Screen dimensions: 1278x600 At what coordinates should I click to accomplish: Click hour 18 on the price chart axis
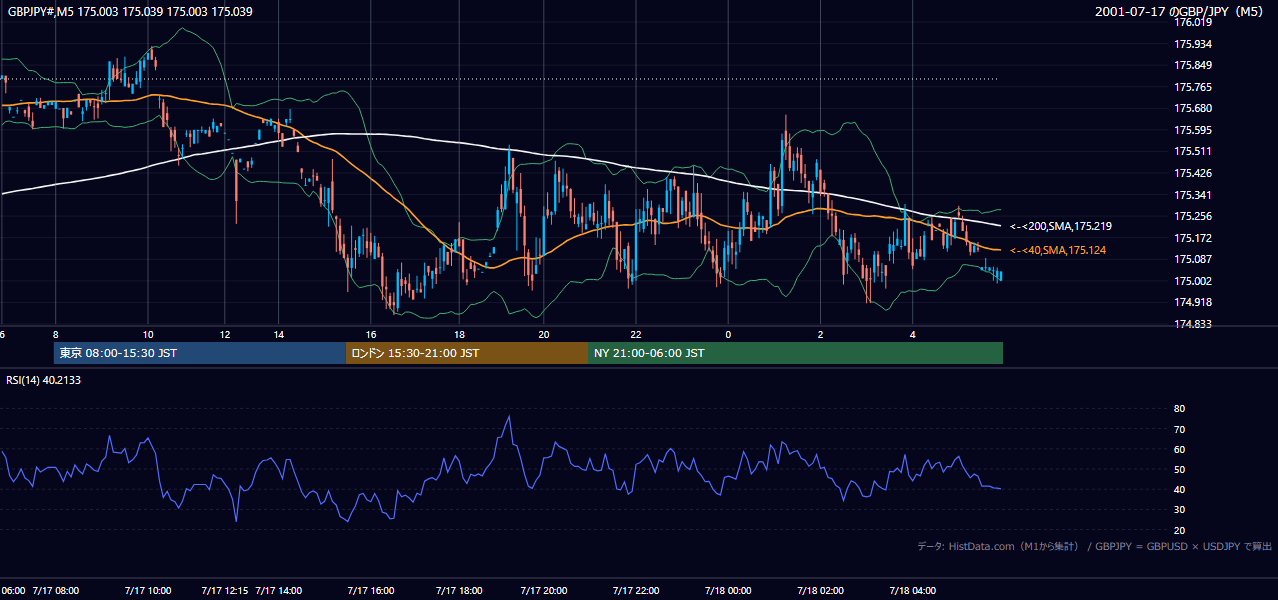[459, 334]
